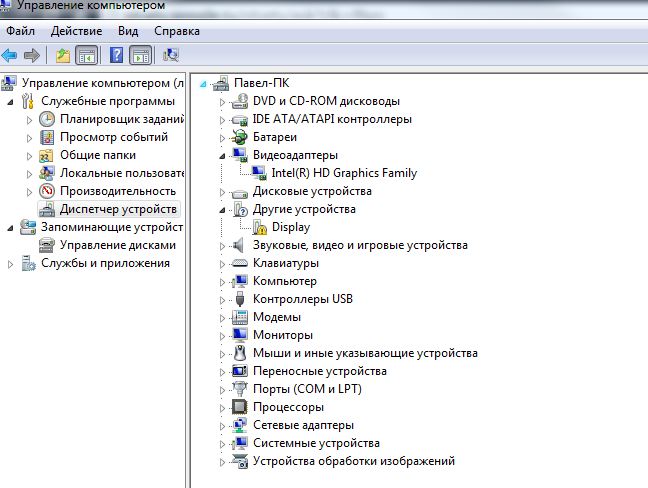Viewport: 648px width, 488px height.
Task: Click the Дисковые устройства drive icon
Action: 240,193
